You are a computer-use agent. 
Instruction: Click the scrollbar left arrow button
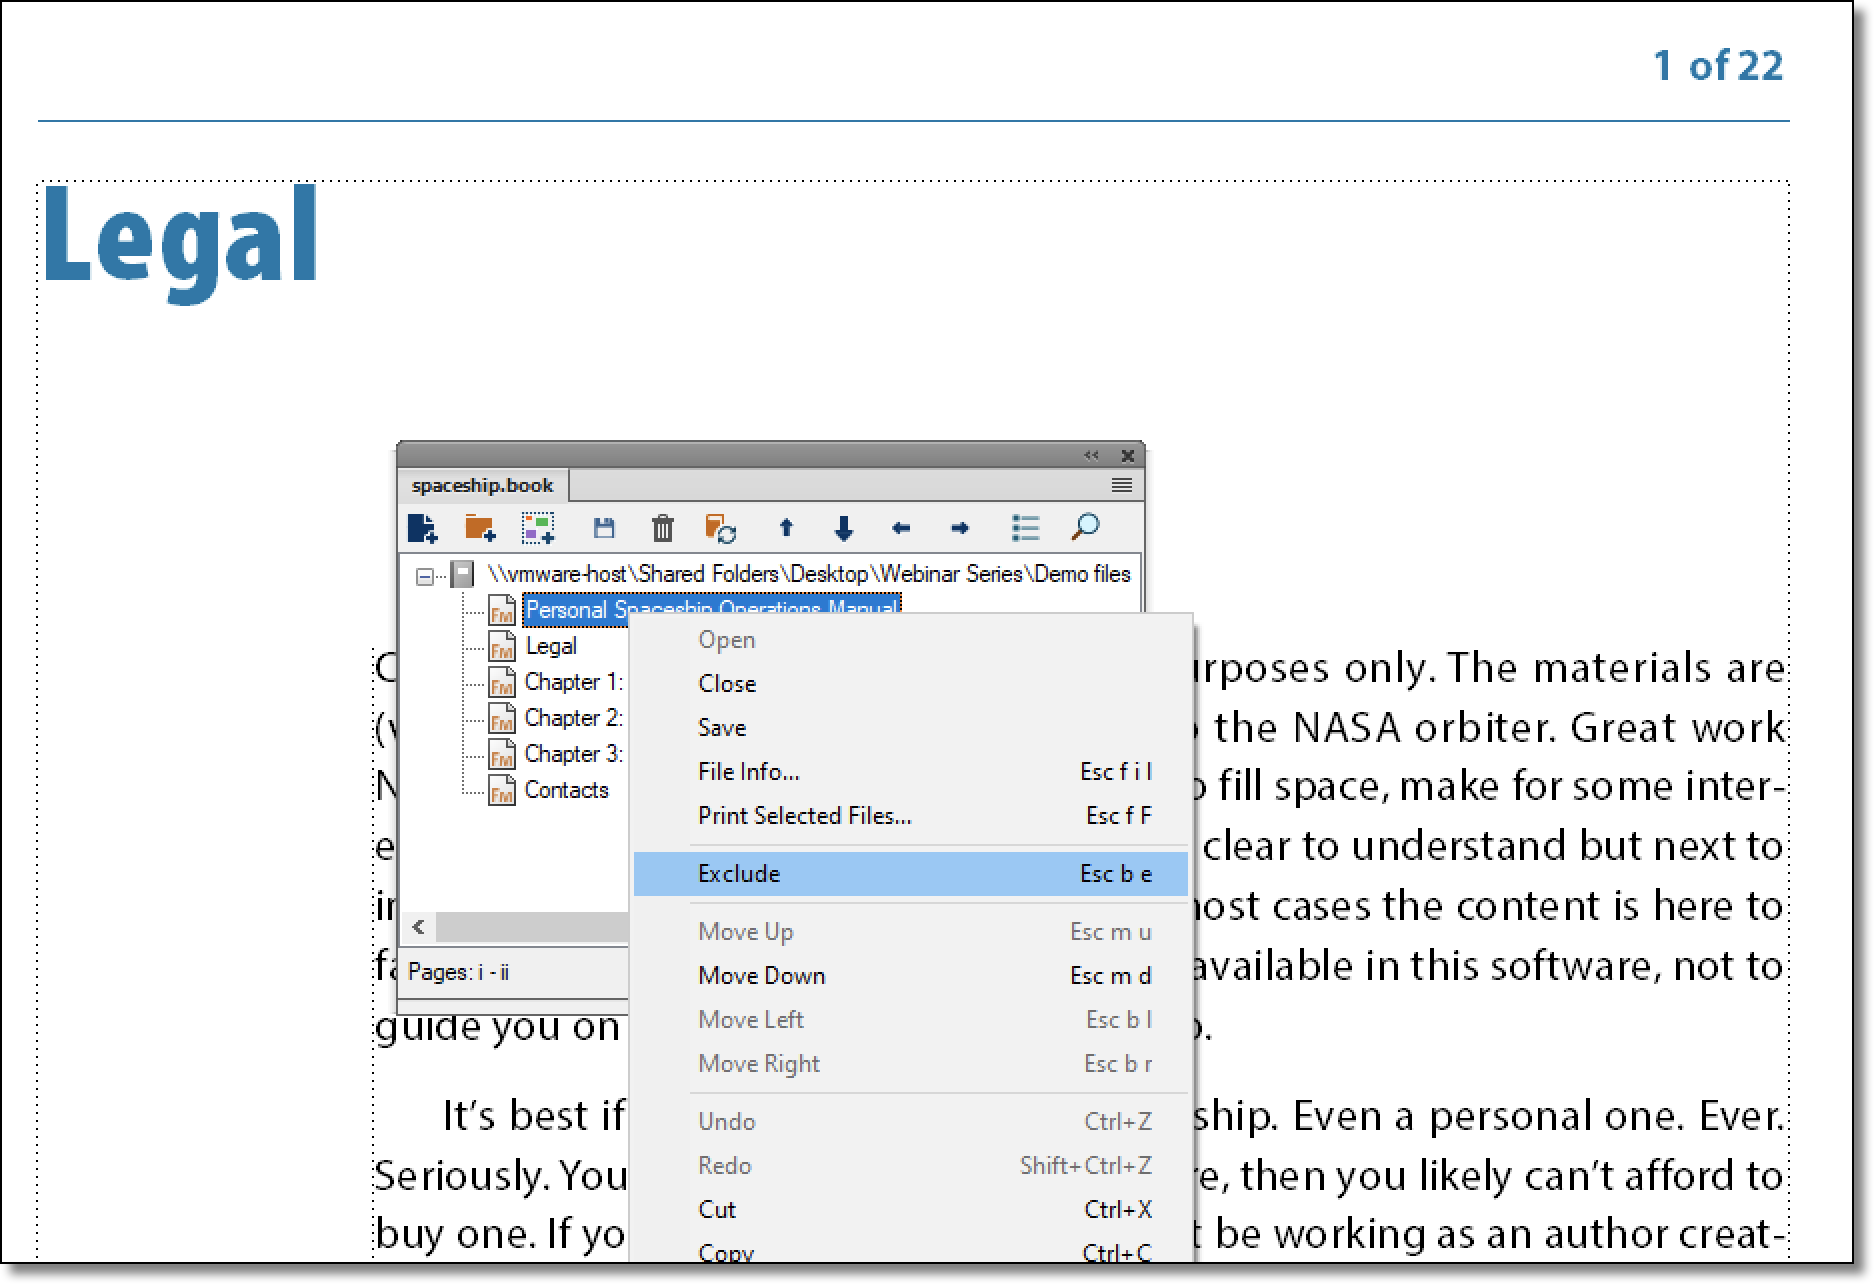click(419, 925)
